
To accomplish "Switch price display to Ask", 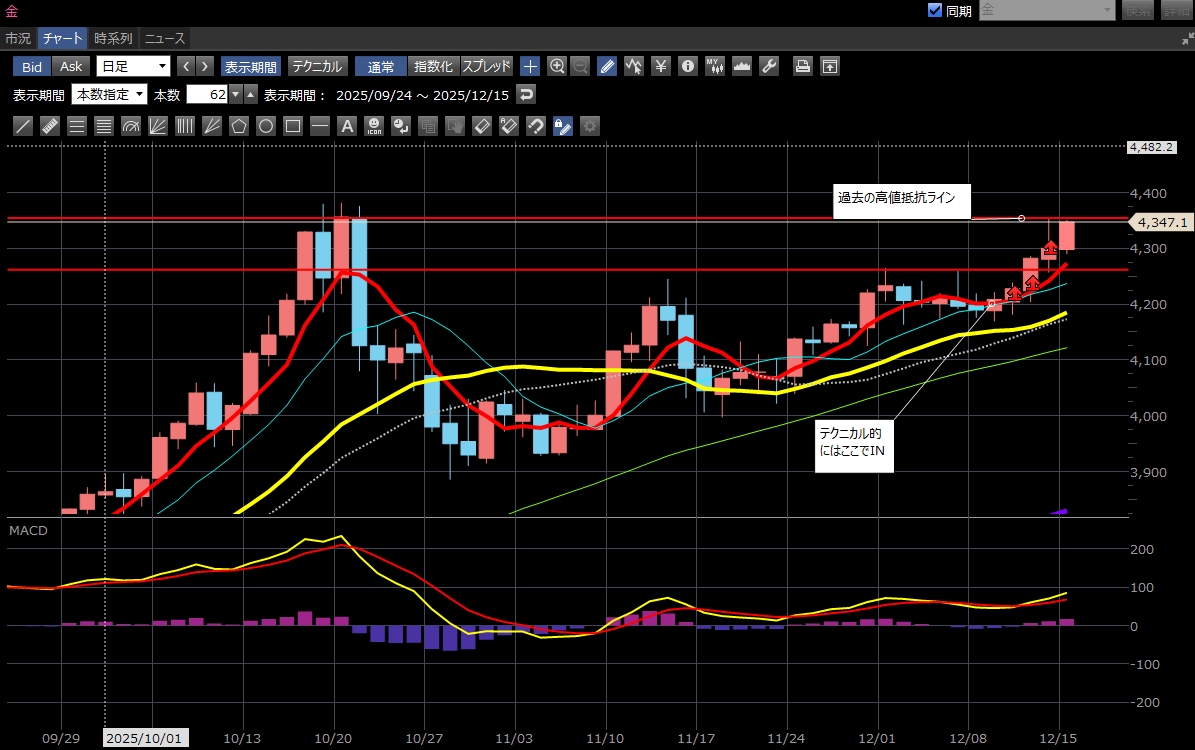I will coord(71,66).
